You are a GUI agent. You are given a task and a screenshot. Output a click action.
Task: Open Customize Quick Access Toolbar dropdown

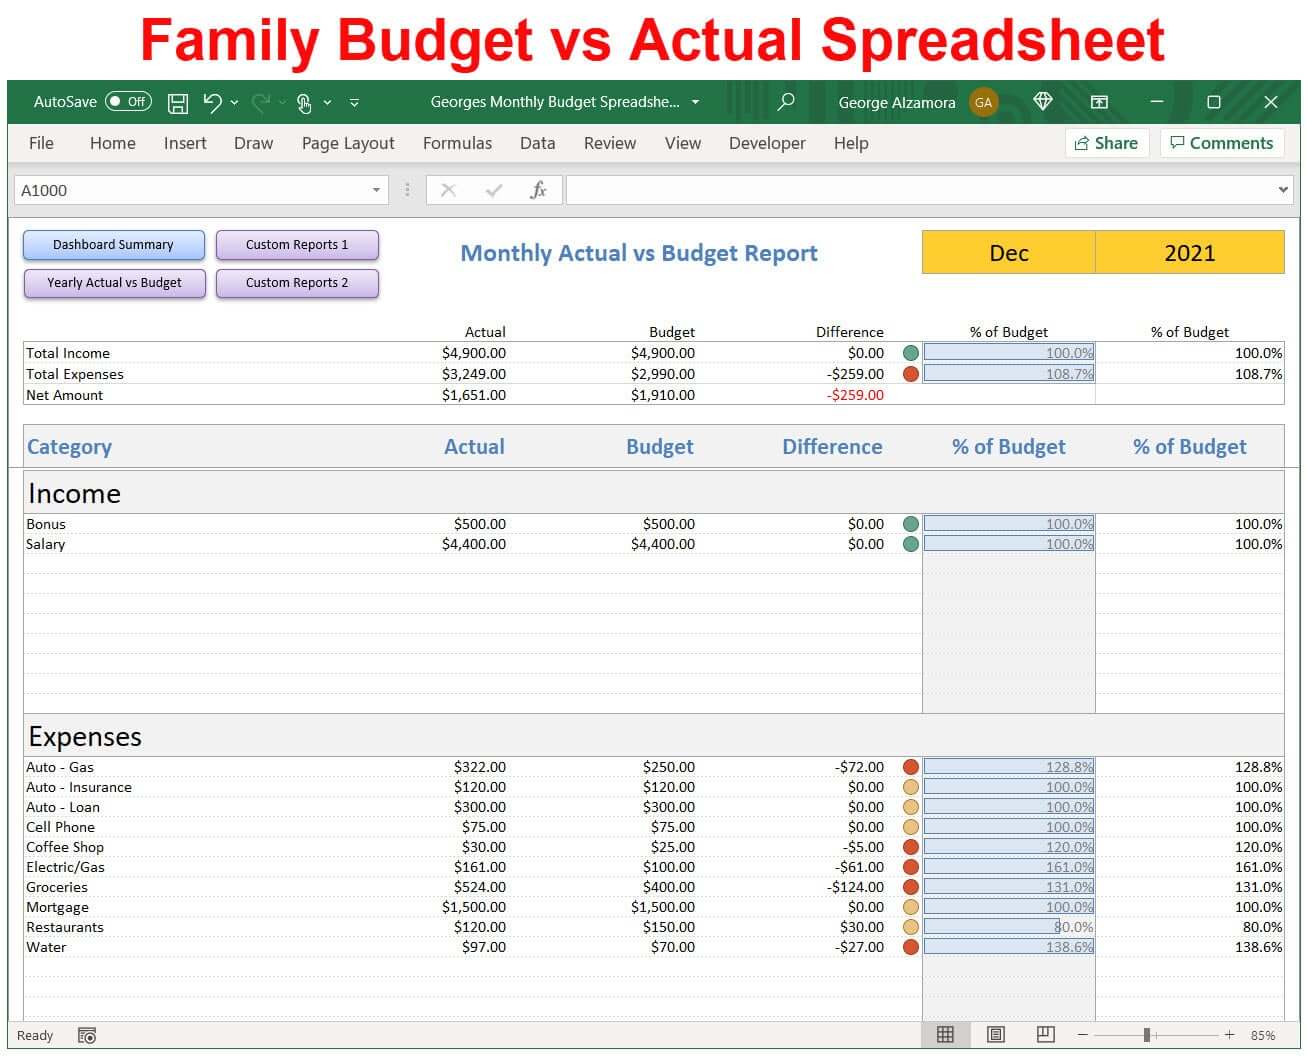(354, 102)
